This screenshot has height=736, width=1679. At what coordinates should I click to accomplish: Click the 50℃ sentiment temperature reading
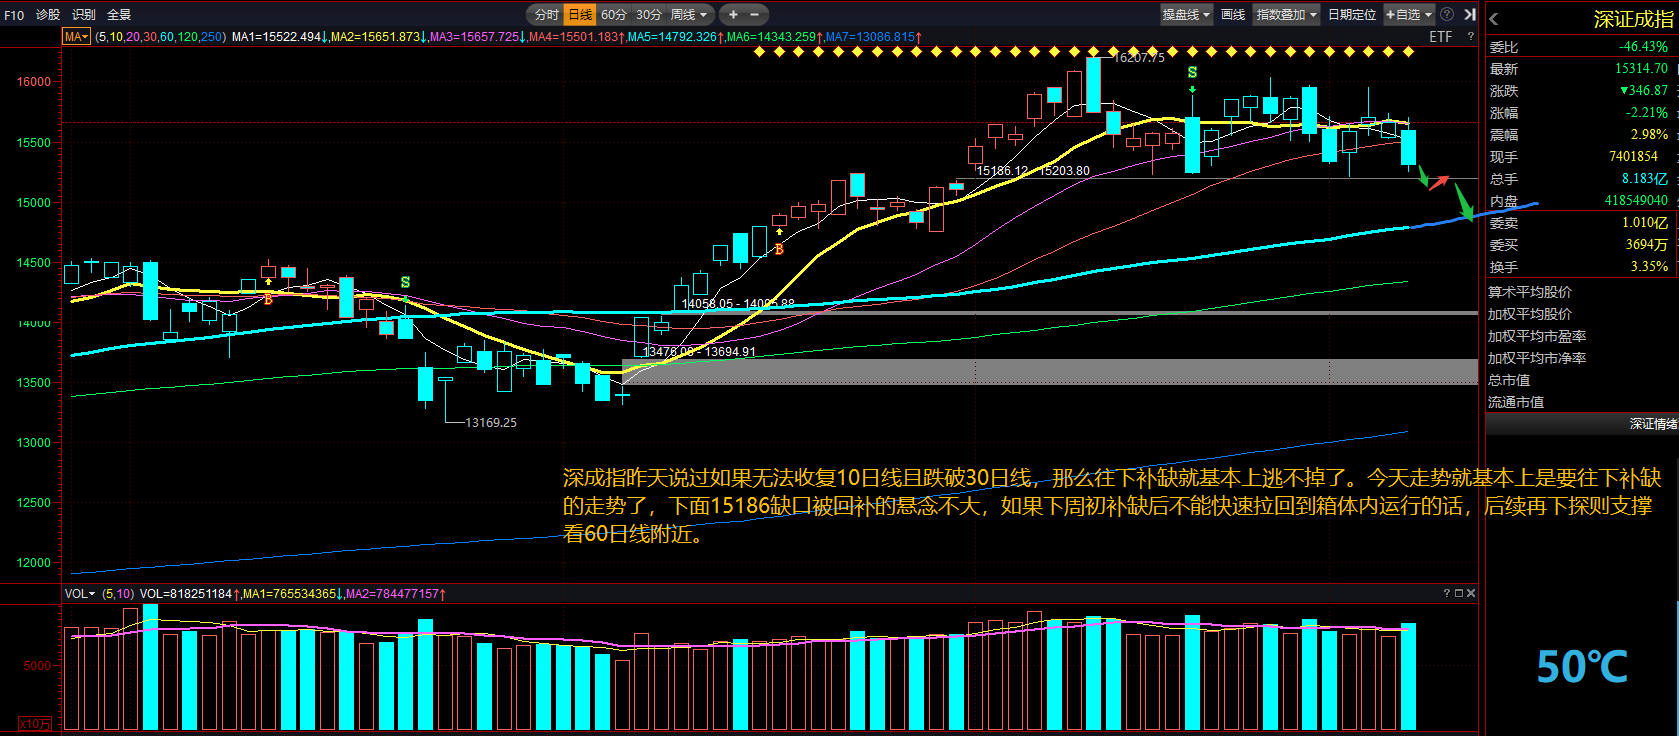1582,667
